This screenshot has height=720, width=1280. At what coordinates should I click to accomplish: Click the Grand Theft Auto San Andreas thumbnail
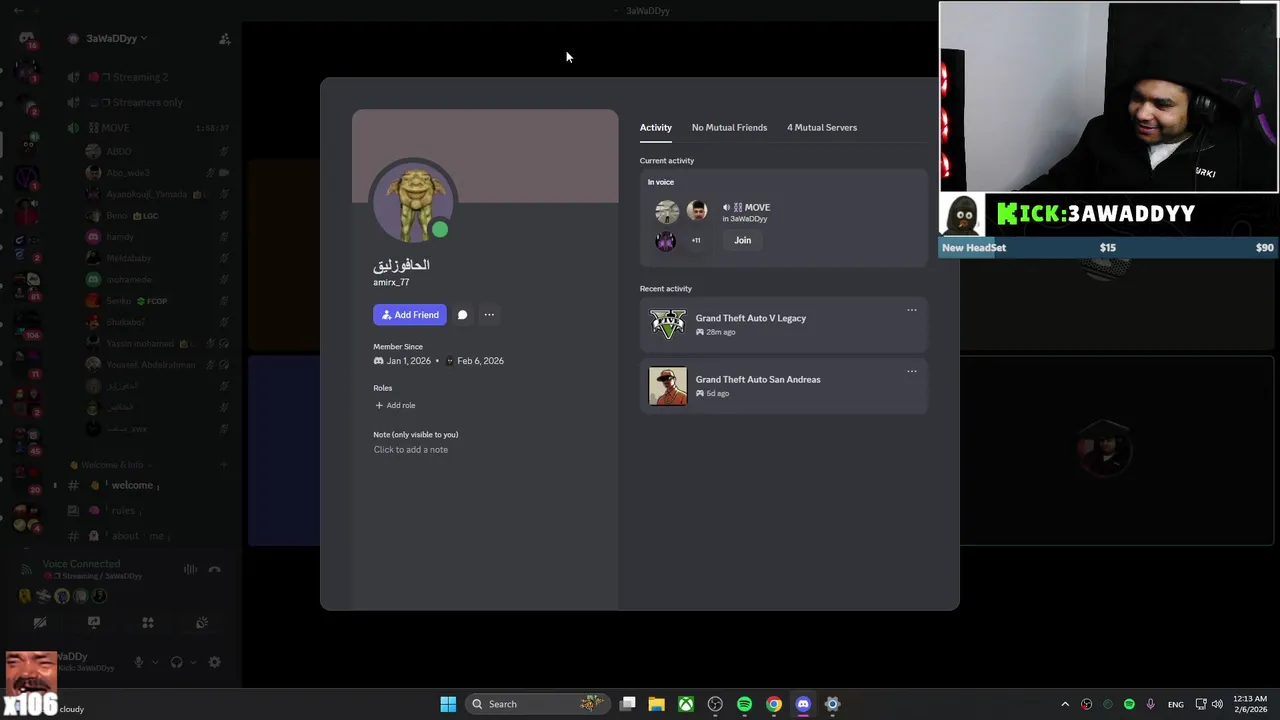668,386
